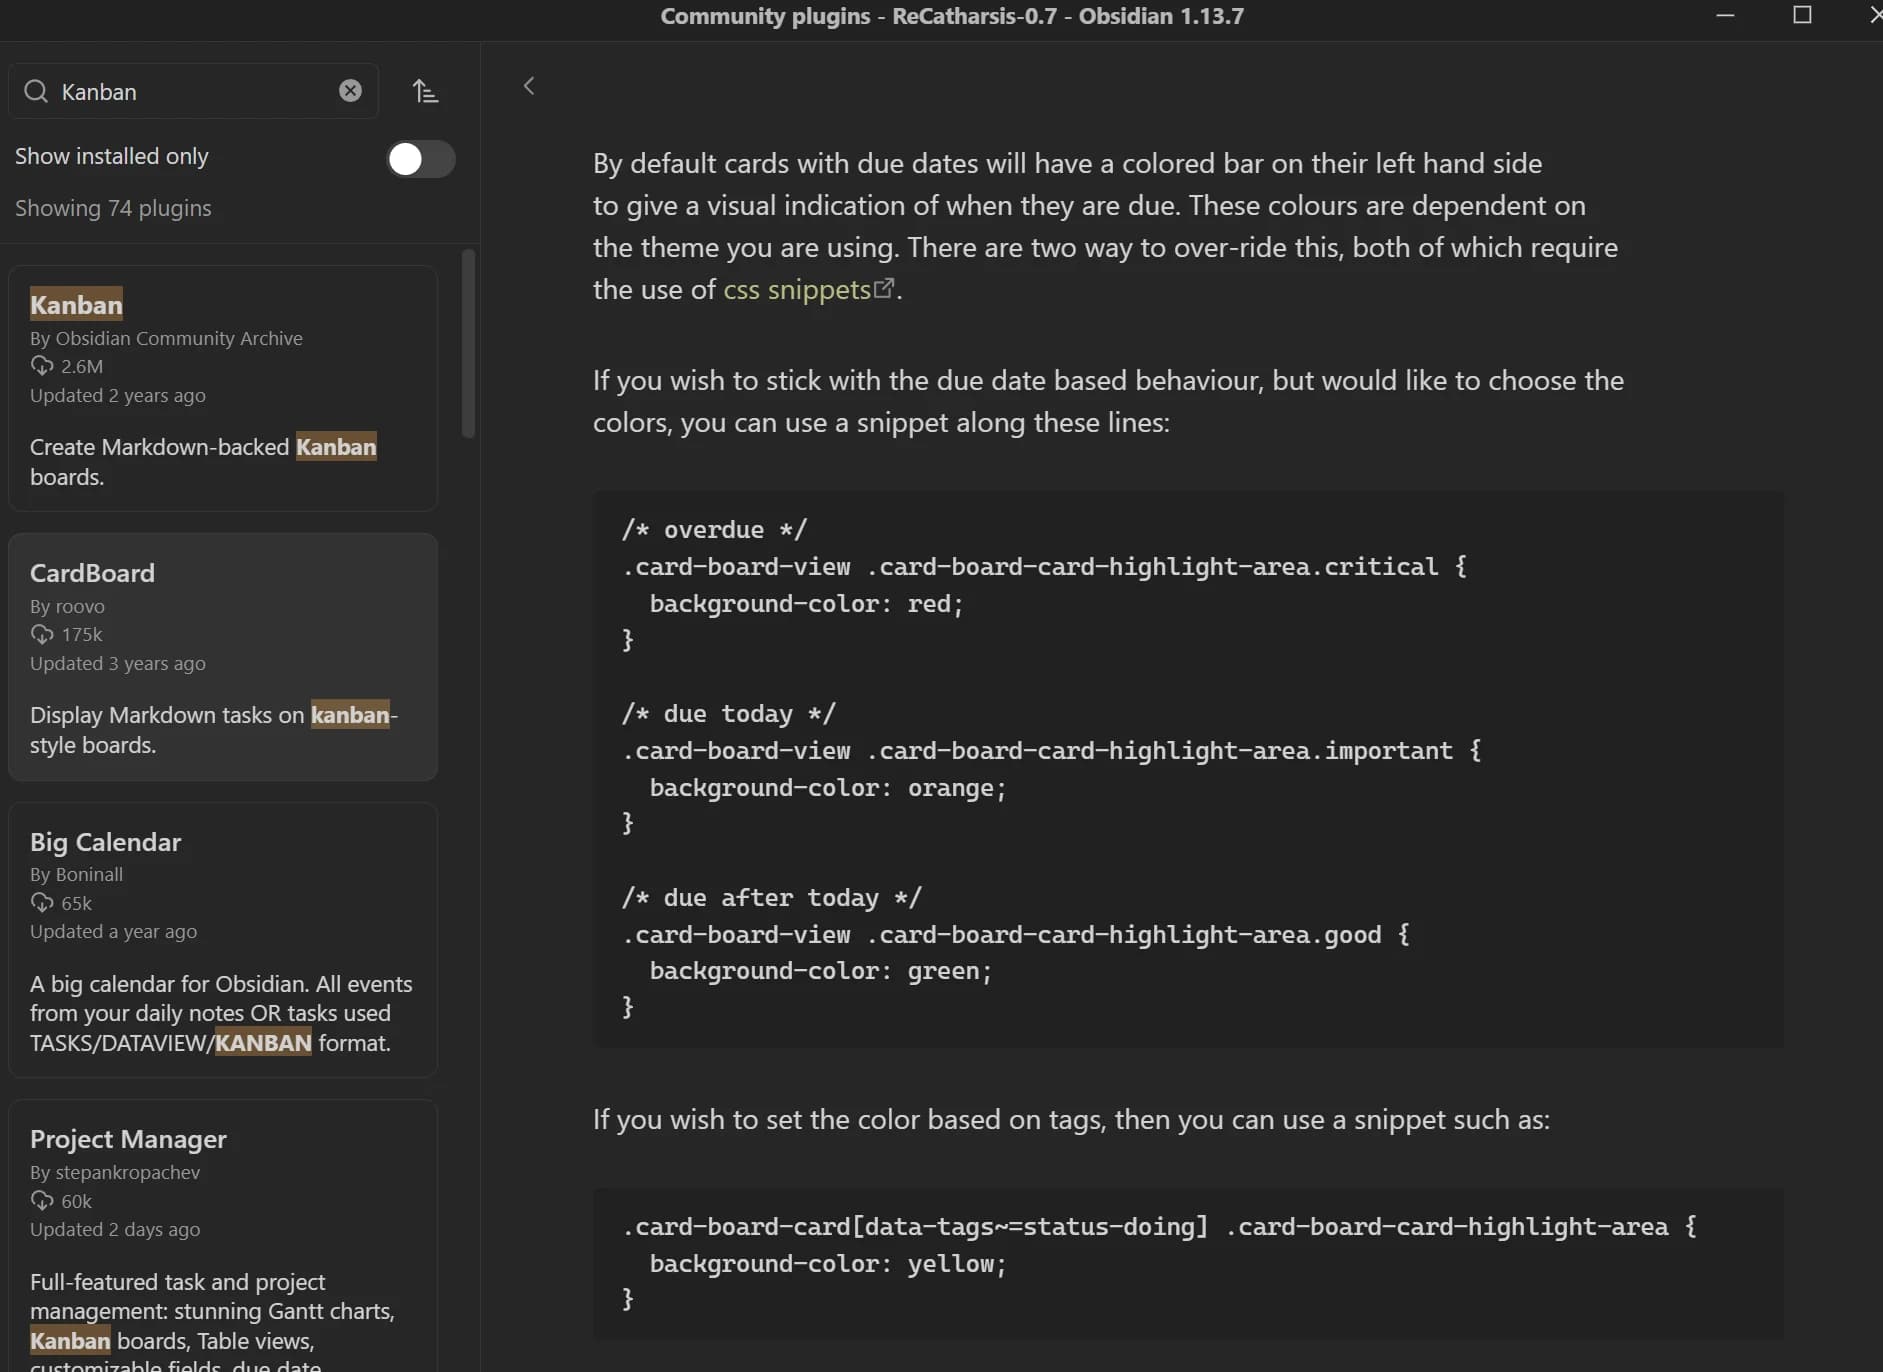Open the CardBoard plugin card

[223, 657]
